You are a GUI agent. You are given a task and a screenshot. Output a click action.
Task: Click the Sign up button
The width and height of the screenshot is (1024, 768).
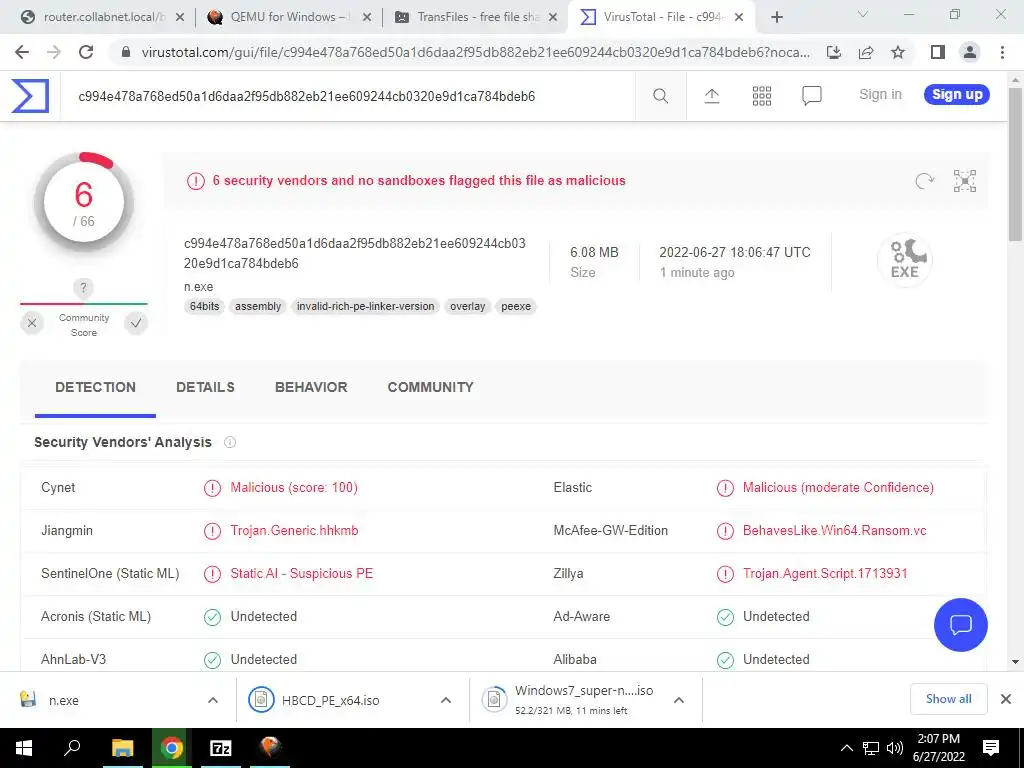(x=957, y=95)
